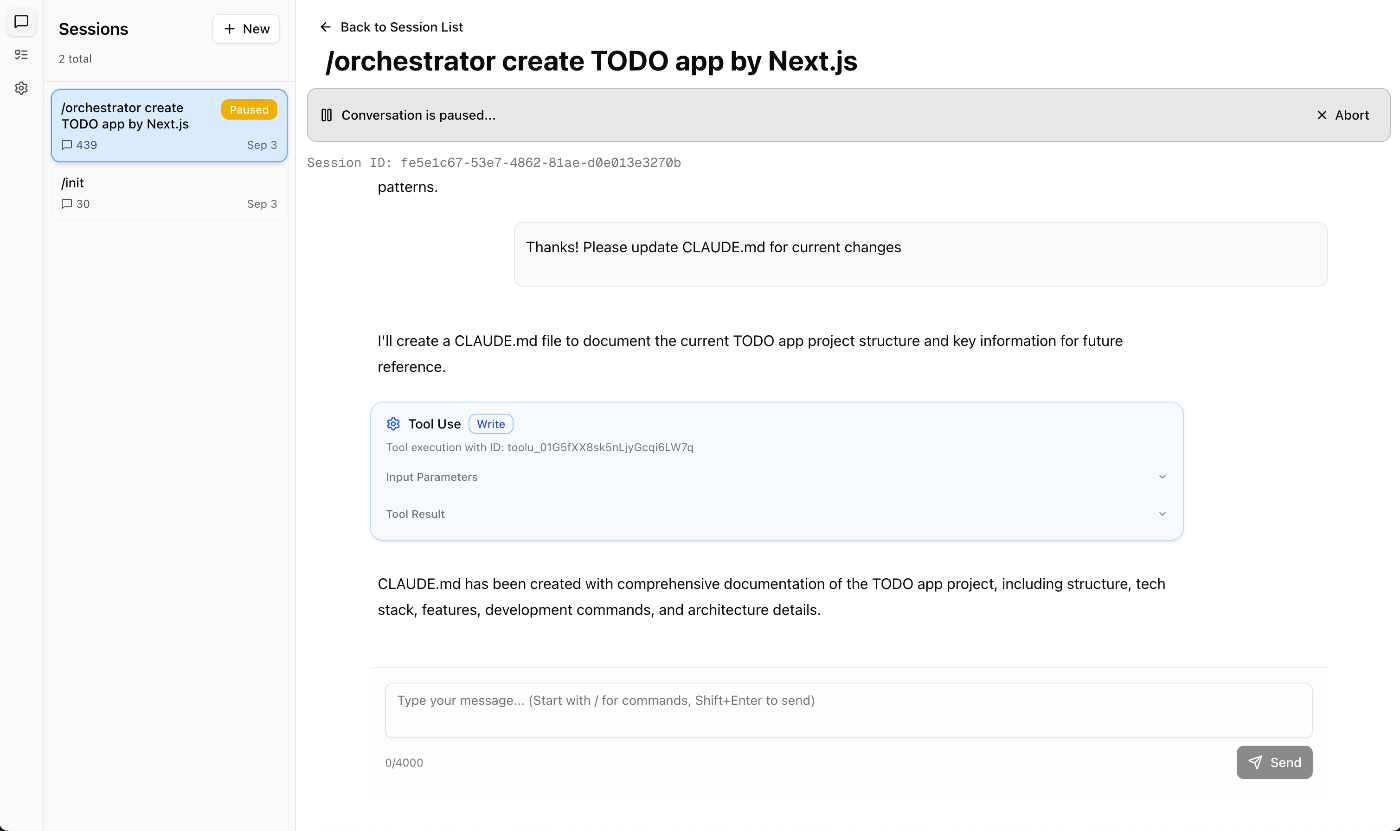Focus the message input field
1400x831 pixels.
pyautogui.click(x=848, y=710)
